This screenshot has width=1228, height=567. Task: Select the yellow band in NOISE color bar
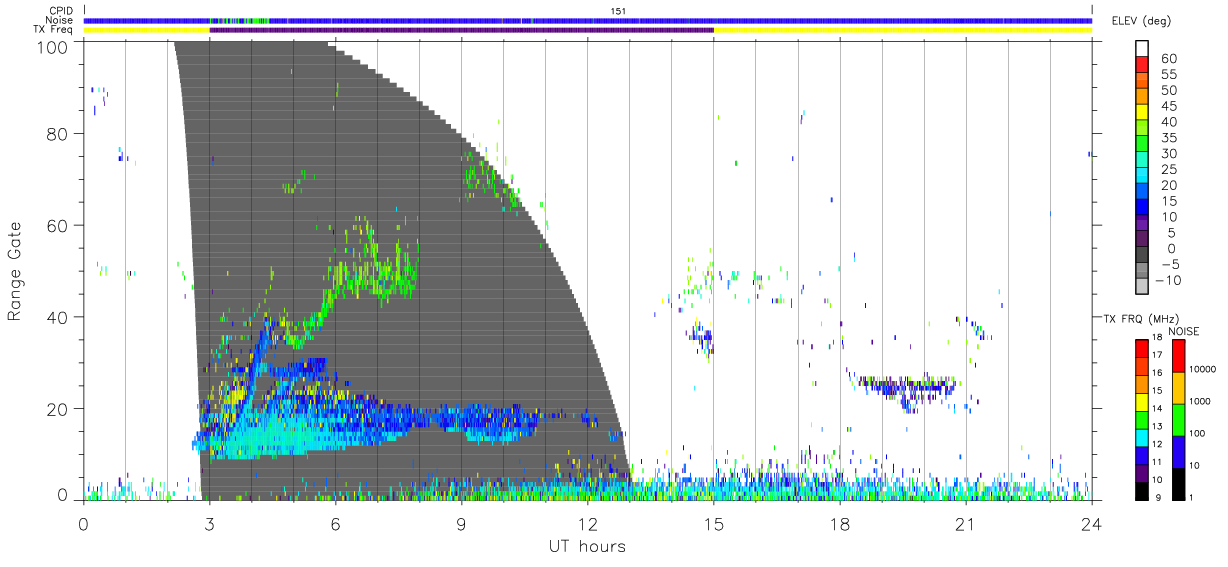pyautogui.click(x=1179, y=388)
